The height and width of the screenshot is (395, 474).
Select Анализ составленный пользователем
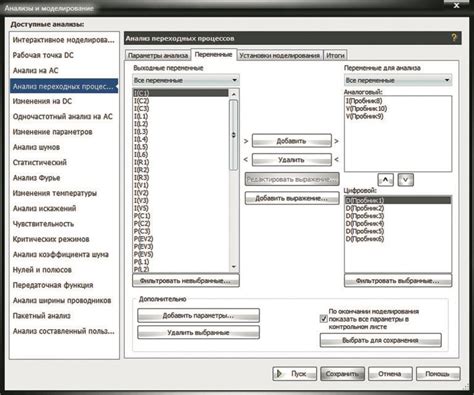[64, 331]
